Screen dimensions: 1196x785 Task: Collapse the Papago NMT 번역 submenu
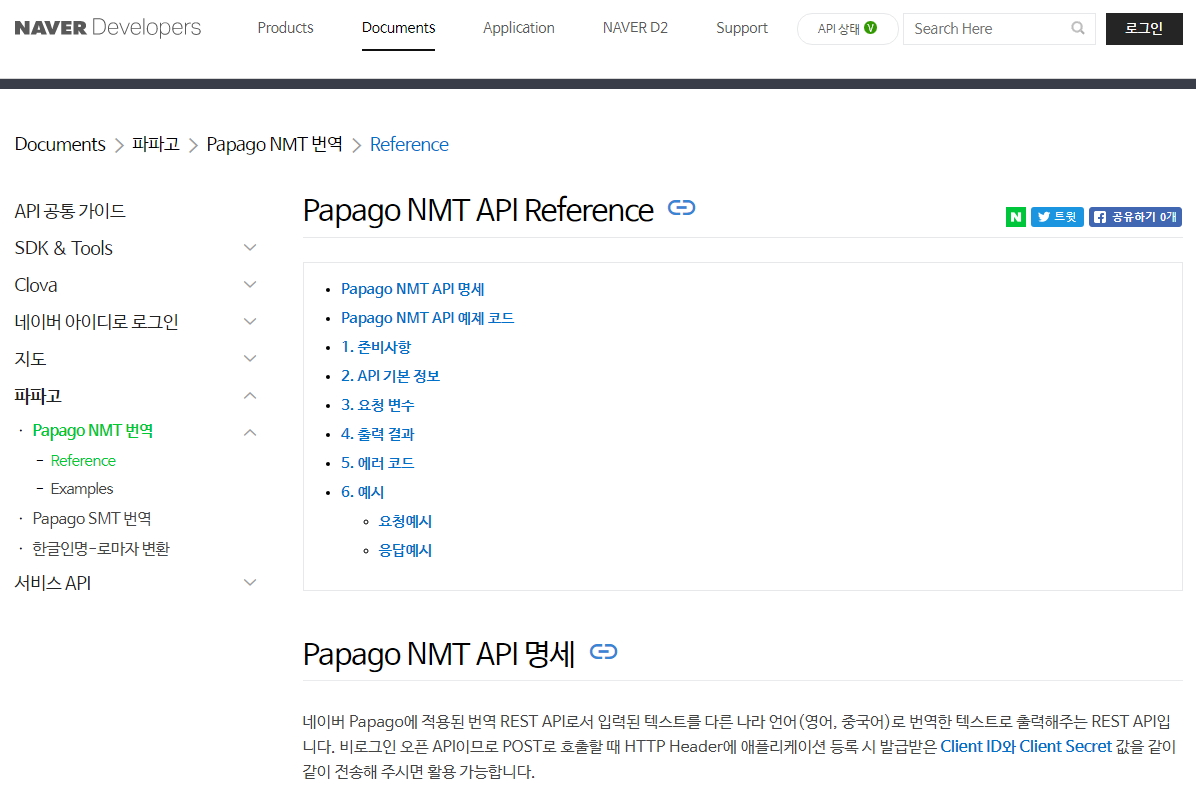tap(249, 433)
